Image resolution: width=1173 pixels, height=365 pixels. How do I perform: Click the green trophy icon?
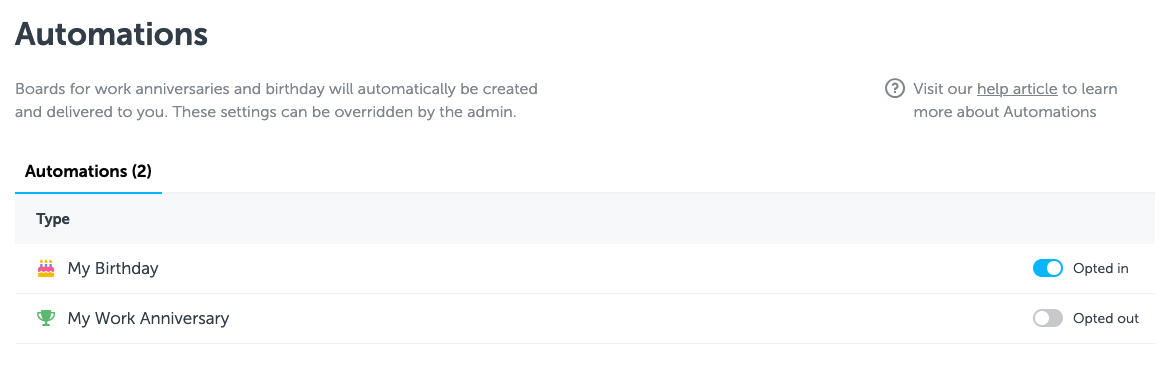pyautogui.click(x=46, y=319)
